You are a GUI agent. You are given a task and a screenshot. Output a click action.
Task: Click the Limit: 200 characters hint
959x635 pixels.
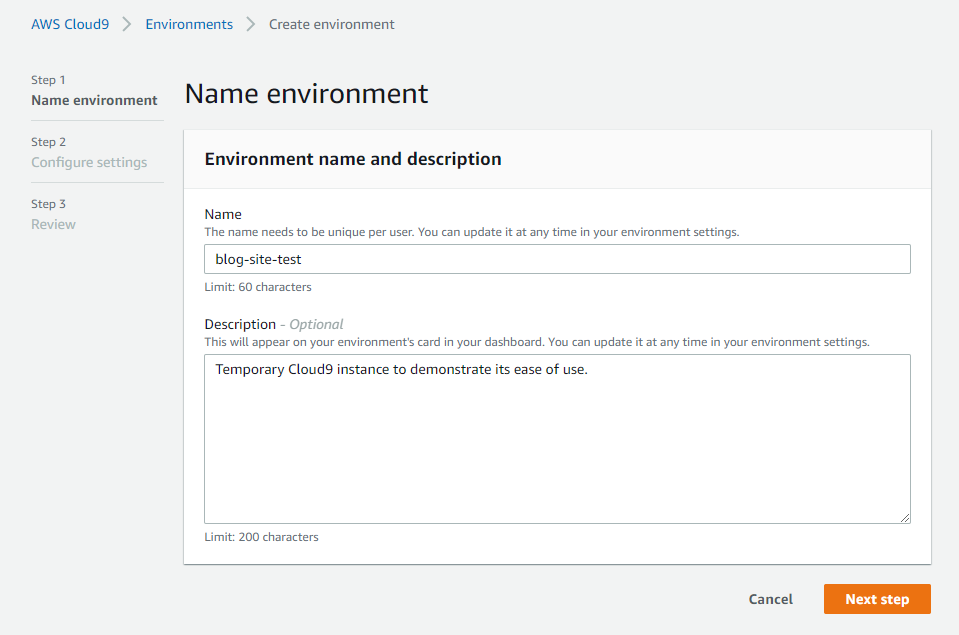point(261,537)
